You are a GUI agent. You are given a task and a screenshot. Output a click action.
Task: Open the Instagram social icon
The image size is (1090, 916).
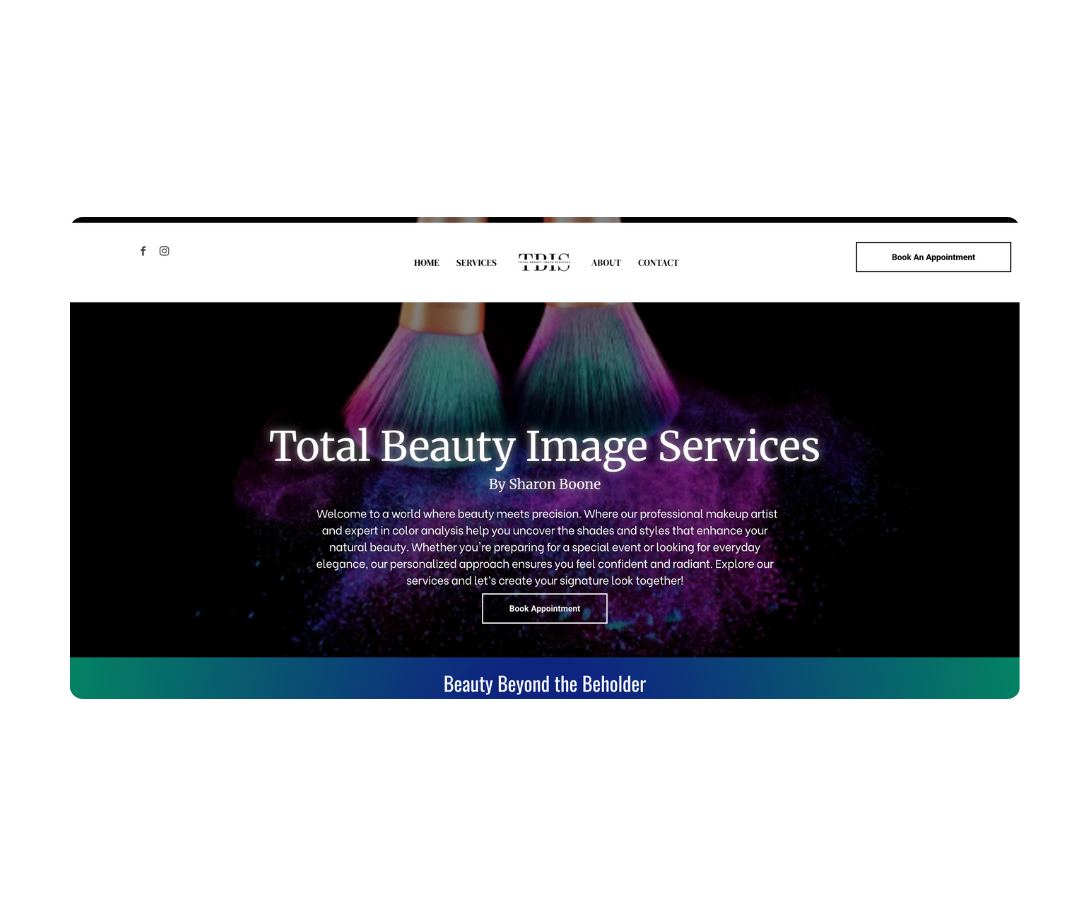click(x=164, y=251)
